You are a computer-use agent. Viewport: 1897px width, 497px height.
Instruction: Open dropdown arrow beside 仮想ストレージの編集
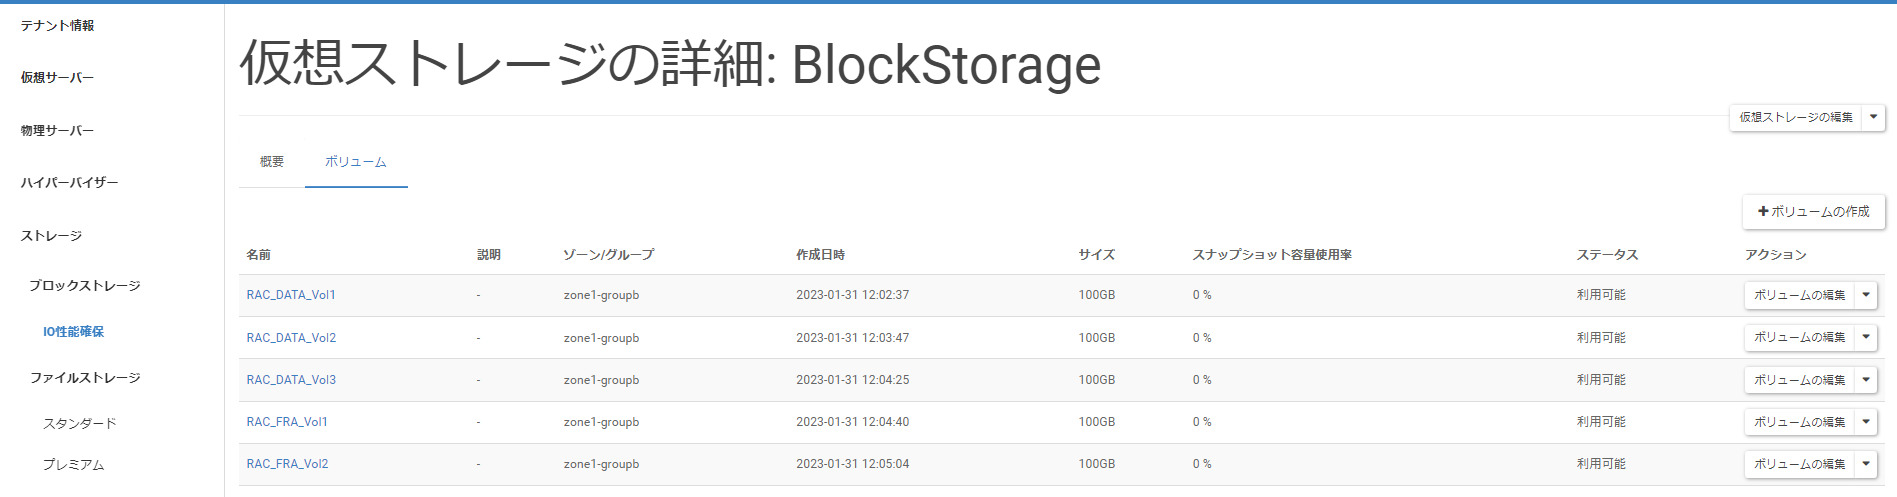point(1873,117)
